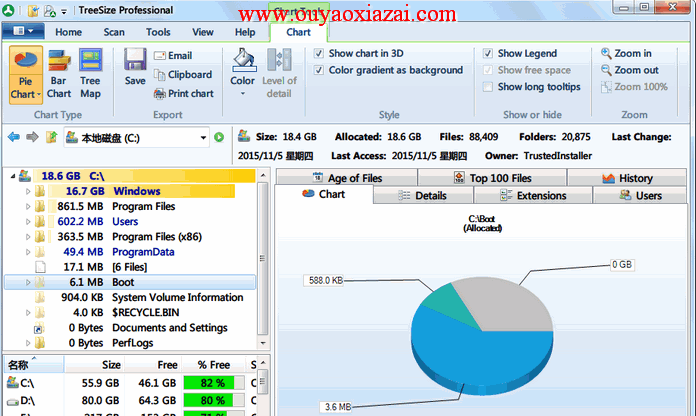Save the chart with floppy icon
The height and width of the screenshot is (416, 696).
(x=135, y=67)
